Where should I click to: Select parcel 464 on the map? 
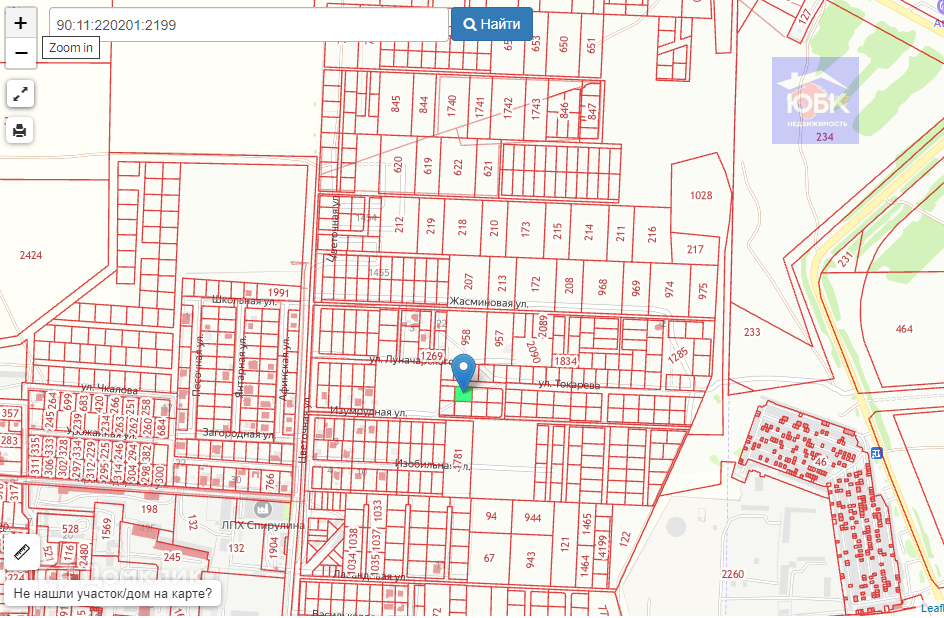coord(904,329)
